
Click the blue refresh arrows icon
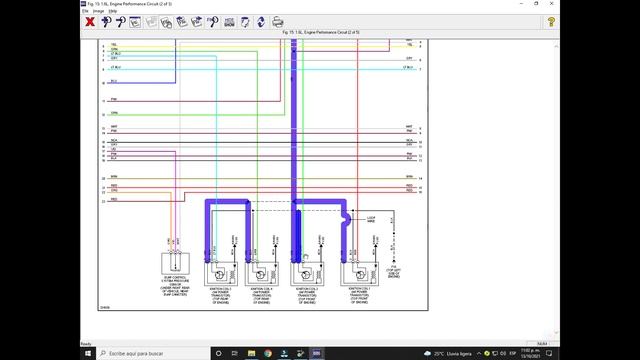[x=261, y=22]
